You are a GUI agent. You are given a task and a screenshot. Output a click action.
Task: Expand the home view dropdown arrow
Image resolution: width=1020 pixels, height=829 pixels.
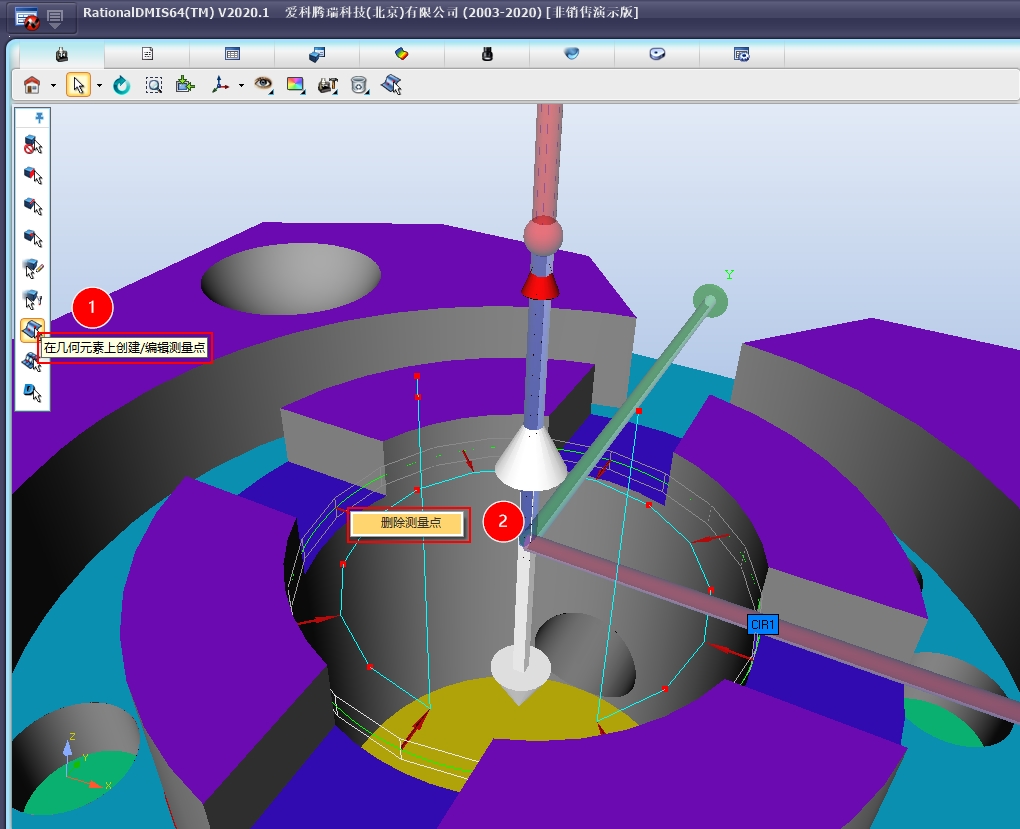coord(53,85)
